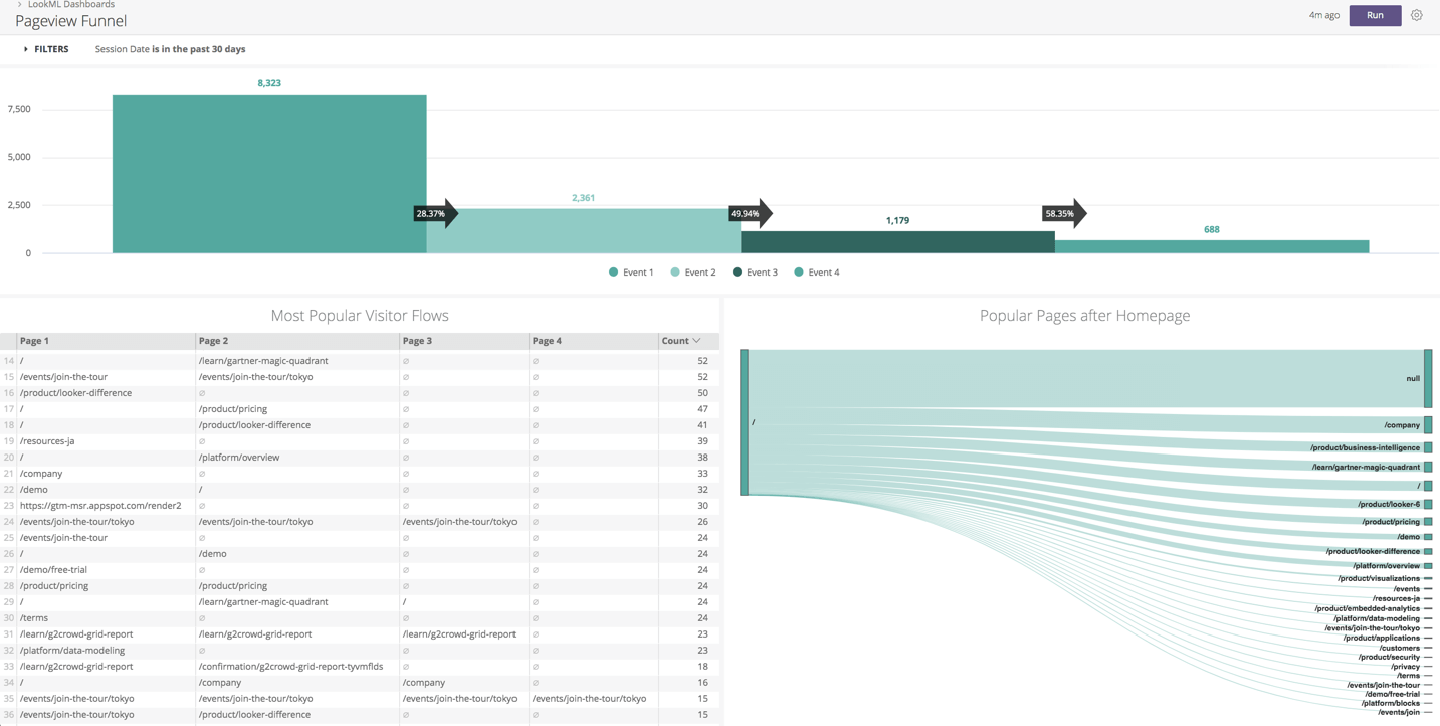
Task: Select the Event 2 bar with 2,361
Action: 583,231
